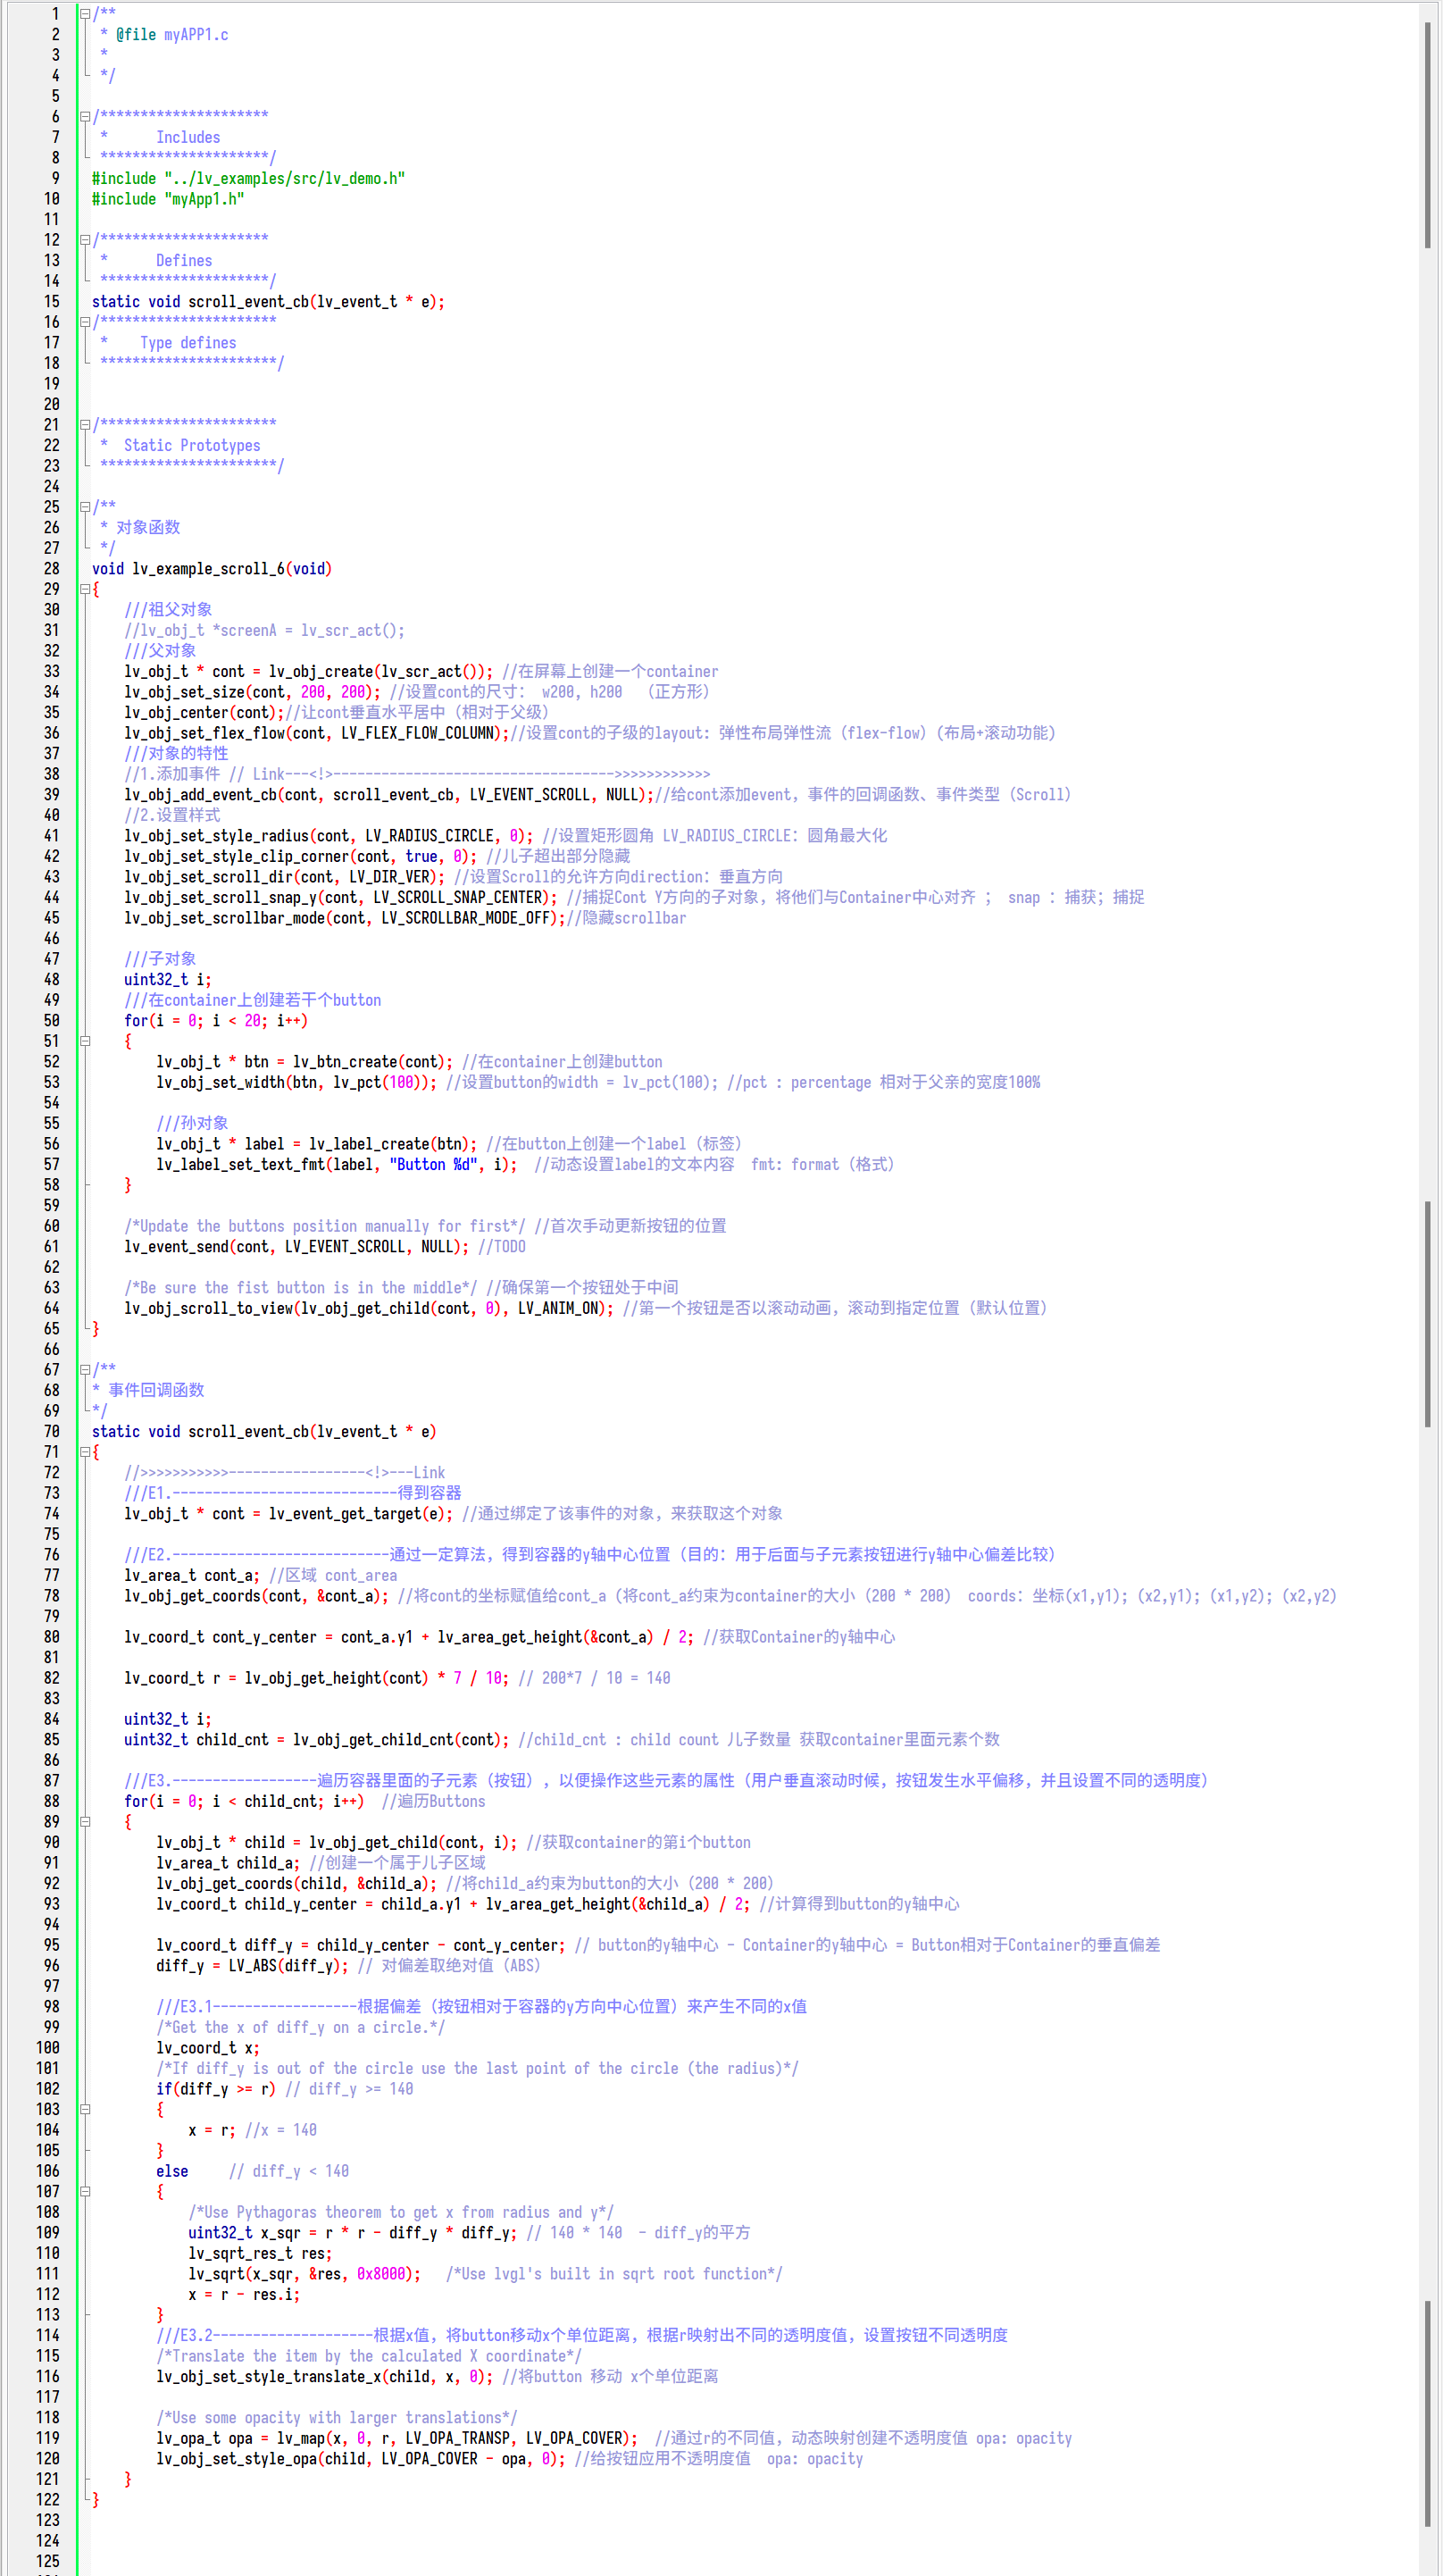This screenshot has width=1443, height=2576.
Task: Collapse the Defines comment block
Action: coord(84,239)
